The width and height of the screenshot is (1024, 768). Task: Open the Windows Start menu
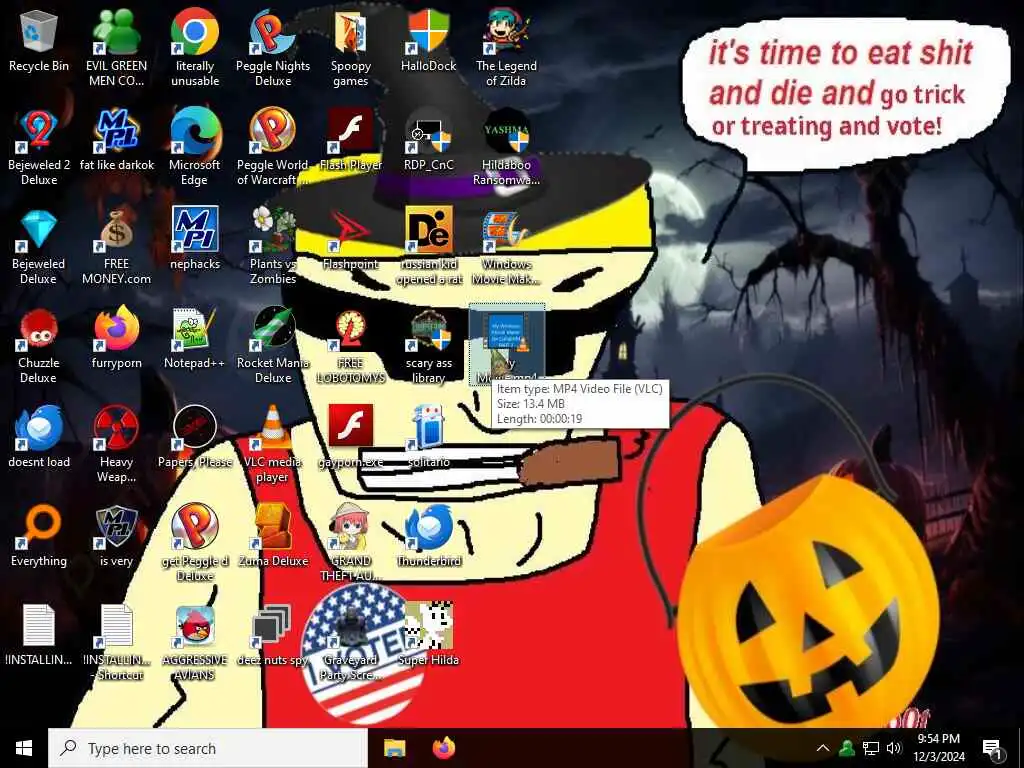pyautogui.click(x=24, y=748)
